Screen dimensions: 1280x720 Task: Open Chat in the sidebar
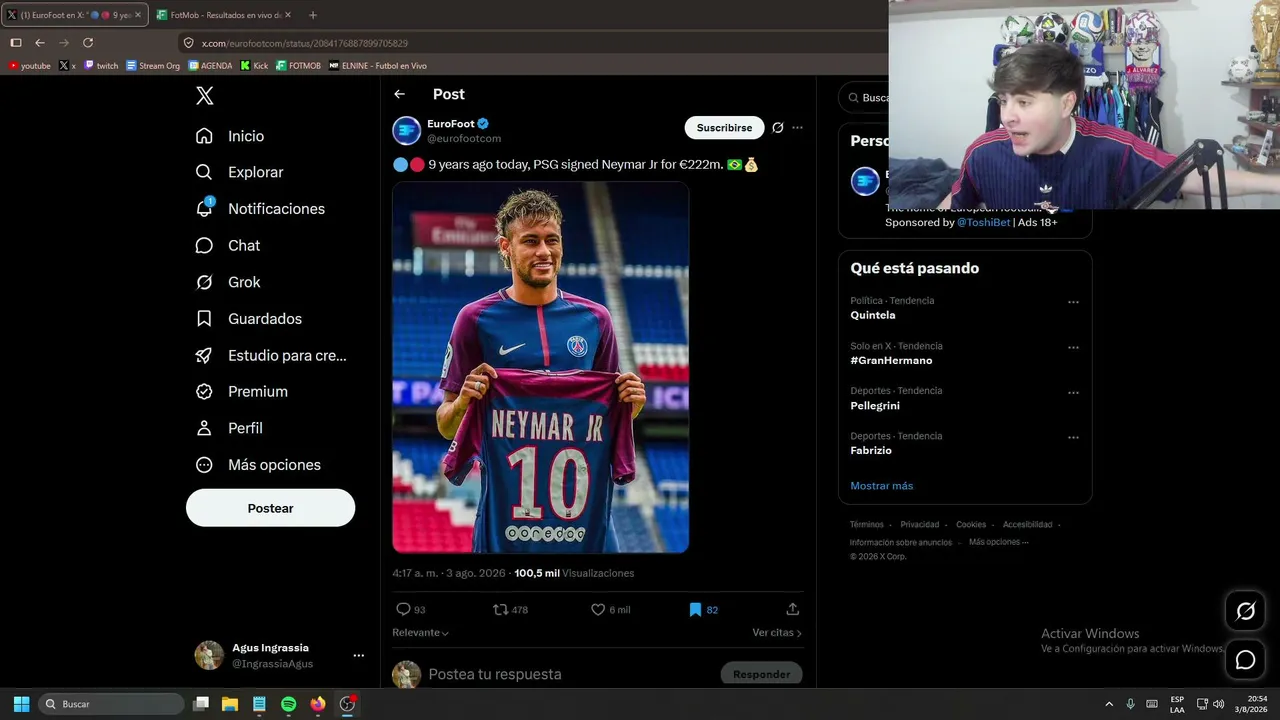click(x=228, y=245)
